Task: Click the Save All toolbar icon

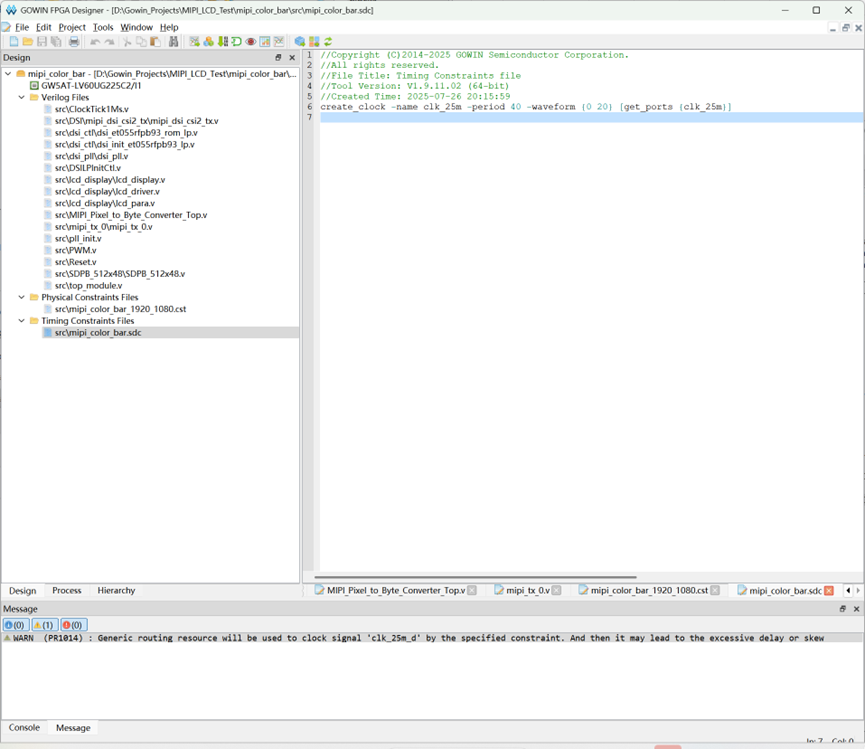Action: click(56, 41)
